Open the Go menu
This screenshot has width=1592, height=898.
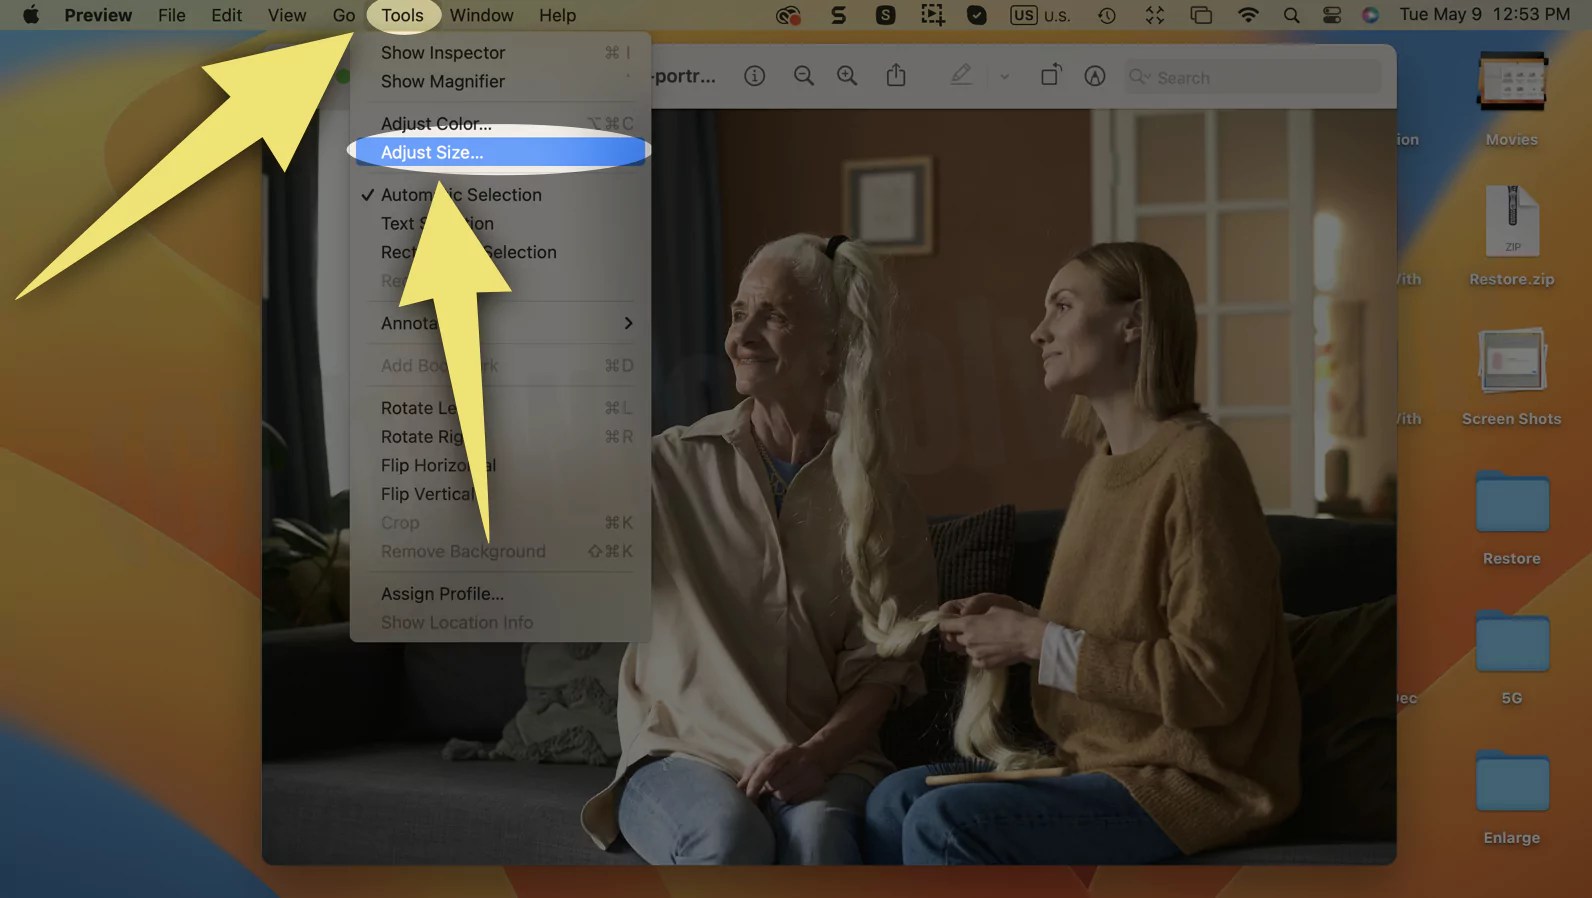(344, 15)
